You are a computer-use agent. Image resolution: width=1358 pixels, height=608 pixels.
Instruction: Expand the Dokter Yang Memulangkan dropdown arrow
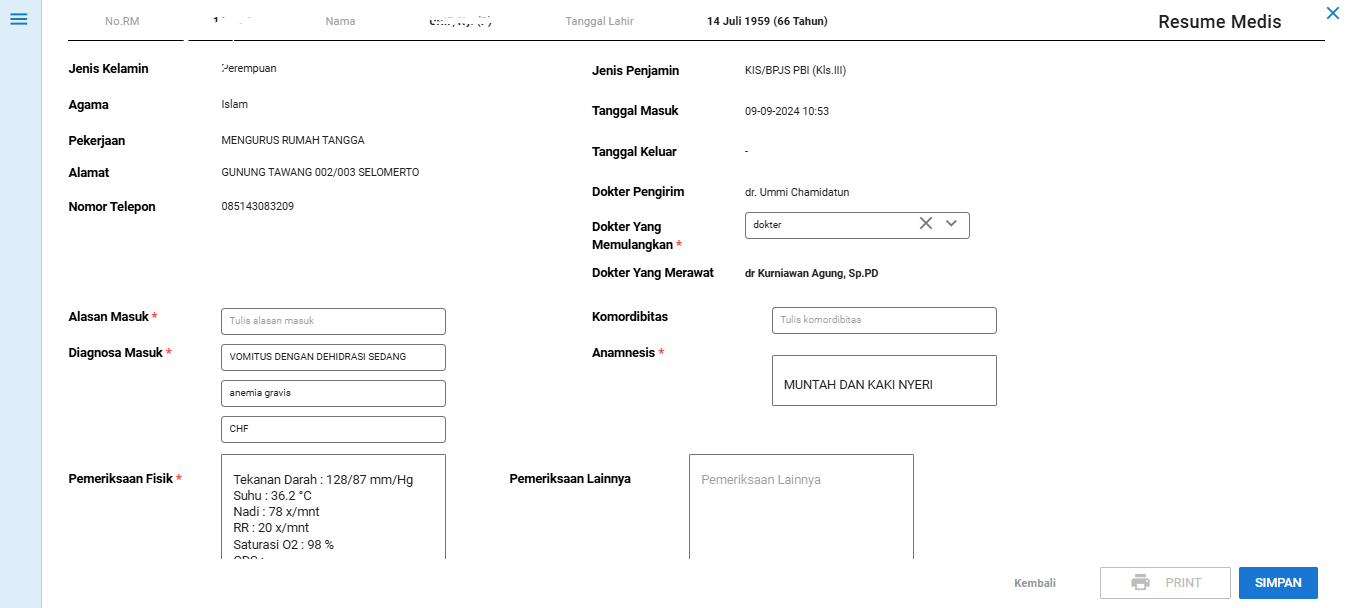pos(951,224)
